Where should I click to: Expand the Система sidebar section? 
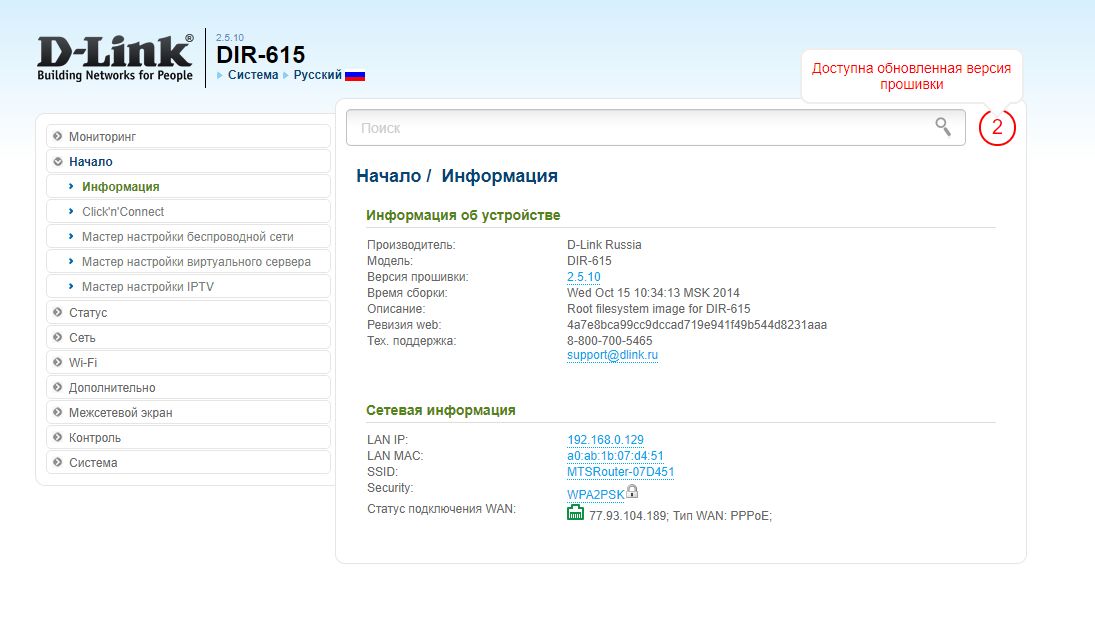tap(188, 462)
